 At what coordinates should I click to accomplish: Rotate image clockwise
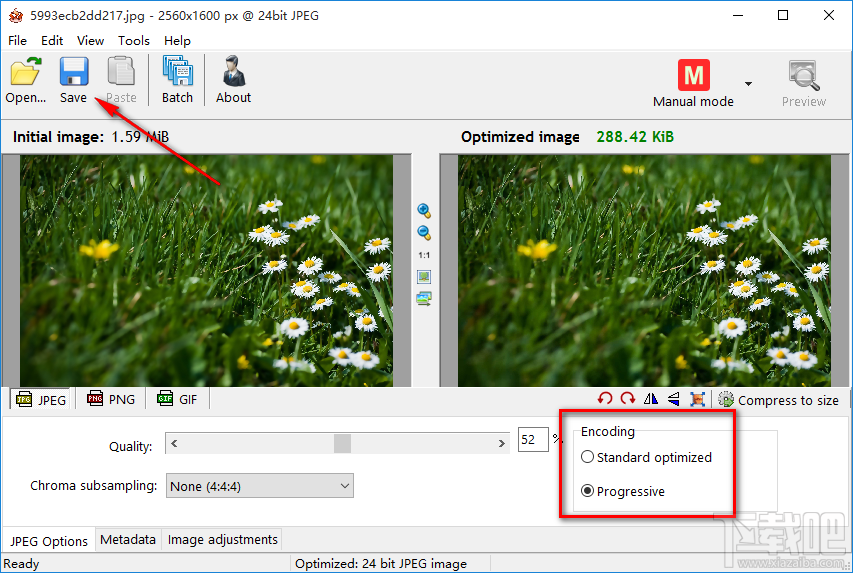point(628,399)
